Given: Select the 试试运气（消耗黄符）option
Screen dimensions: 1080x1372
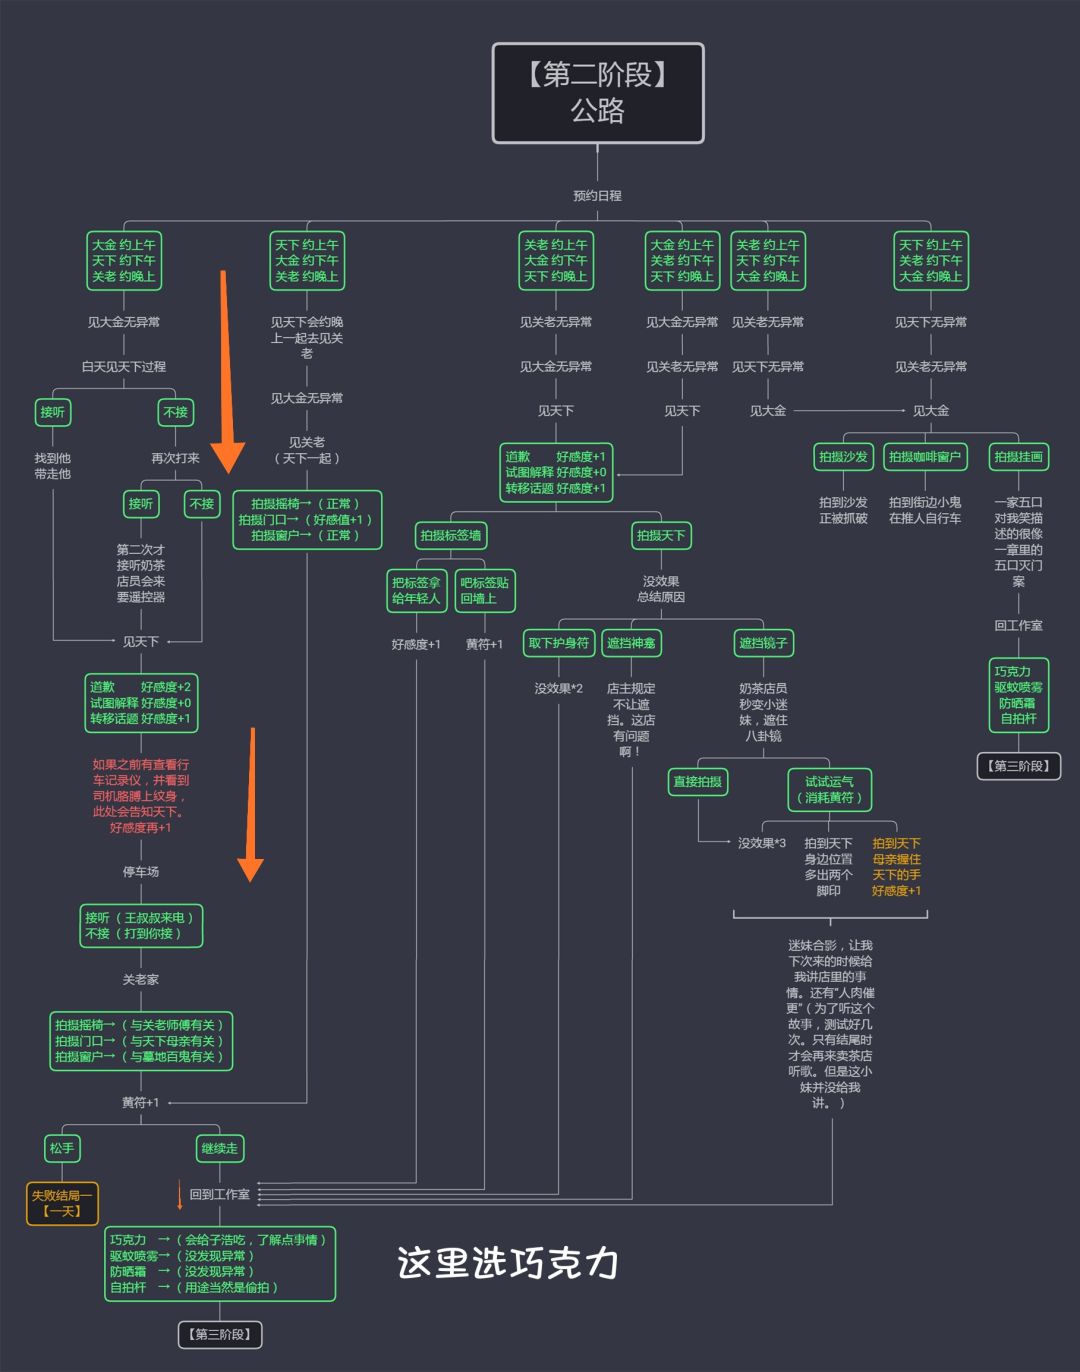Looking at the screenshot, I should point(829,790).
